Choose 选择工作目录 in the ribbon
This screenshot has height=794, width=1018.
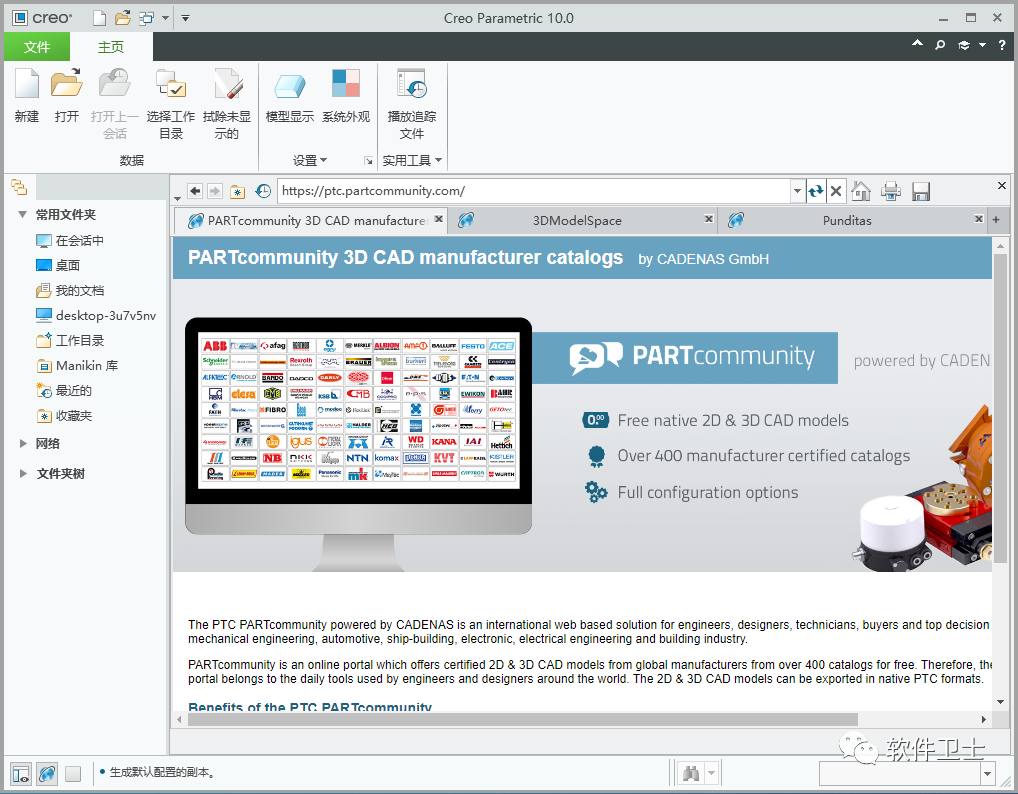click(171, 104)
